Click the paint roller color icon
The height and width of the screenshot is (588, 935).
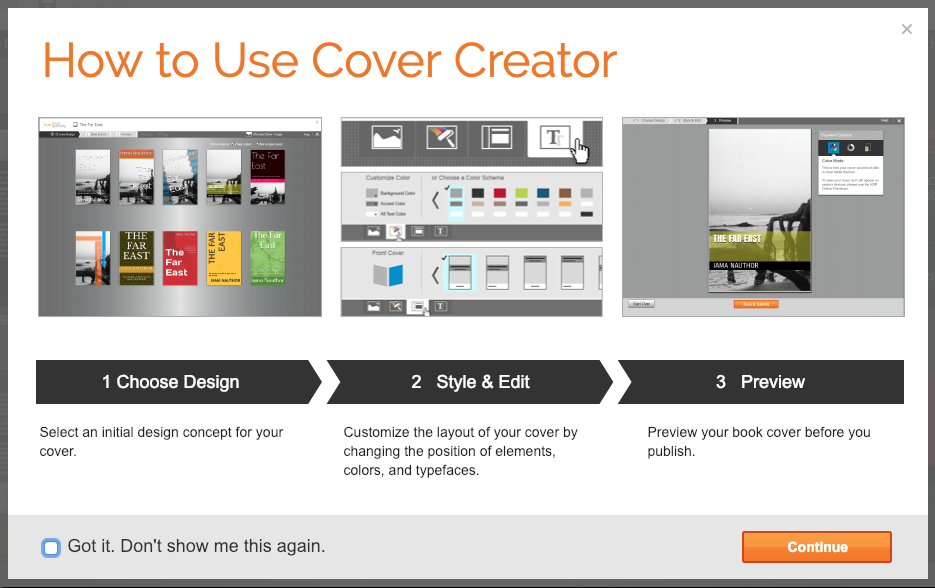click(440, 138)
